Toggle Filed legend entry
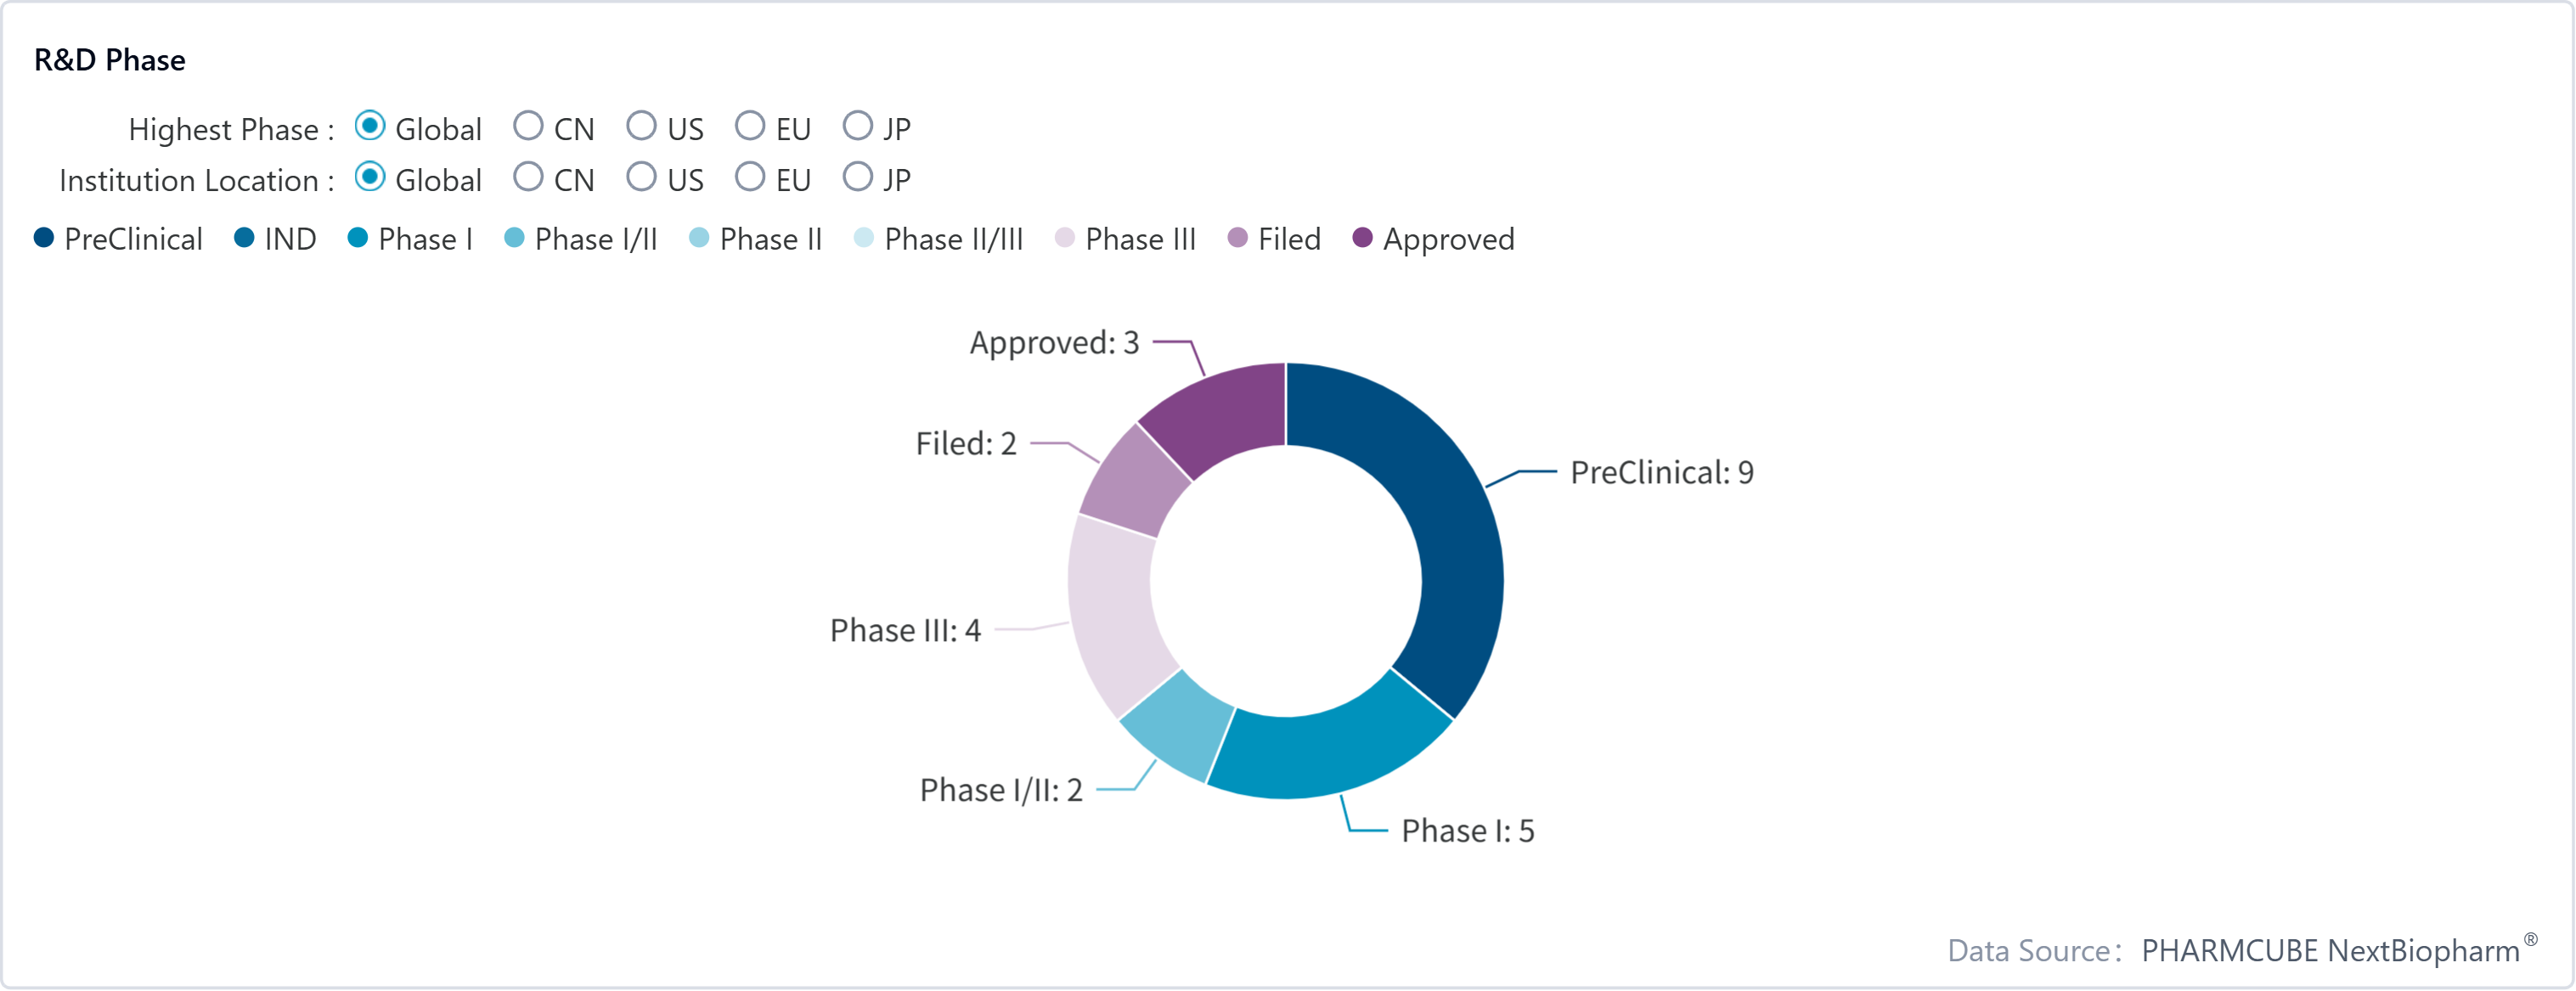 coord(1274,239)
